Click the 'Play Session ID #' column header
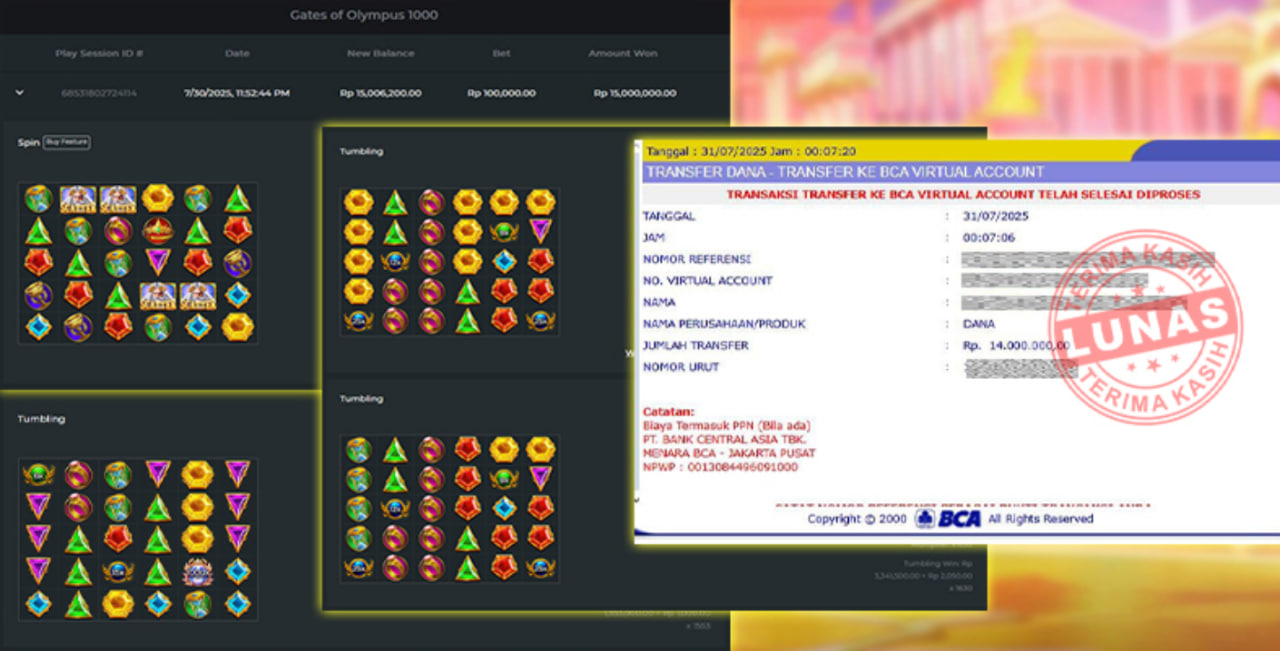 point(99,53)
